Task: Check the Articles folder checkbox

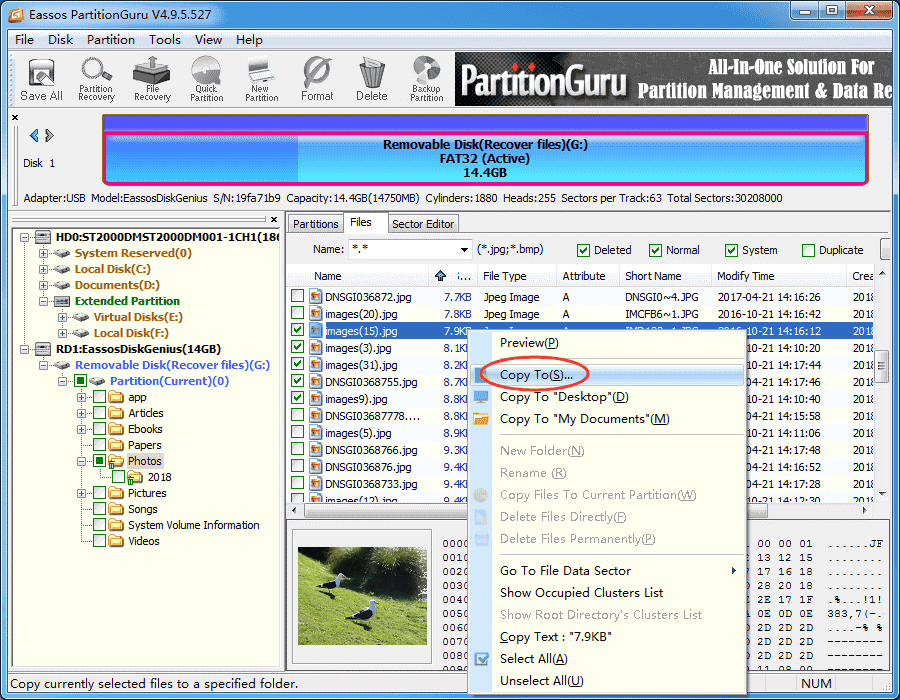Action: click(100, 413)
